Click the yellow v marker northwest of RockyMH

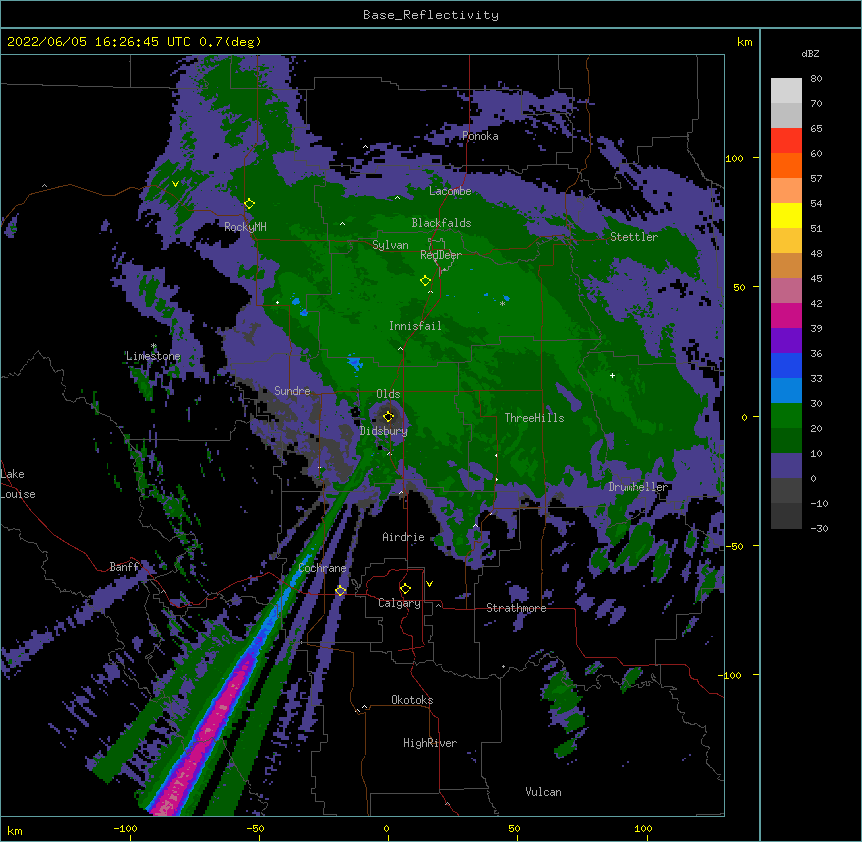pos(175,184)
